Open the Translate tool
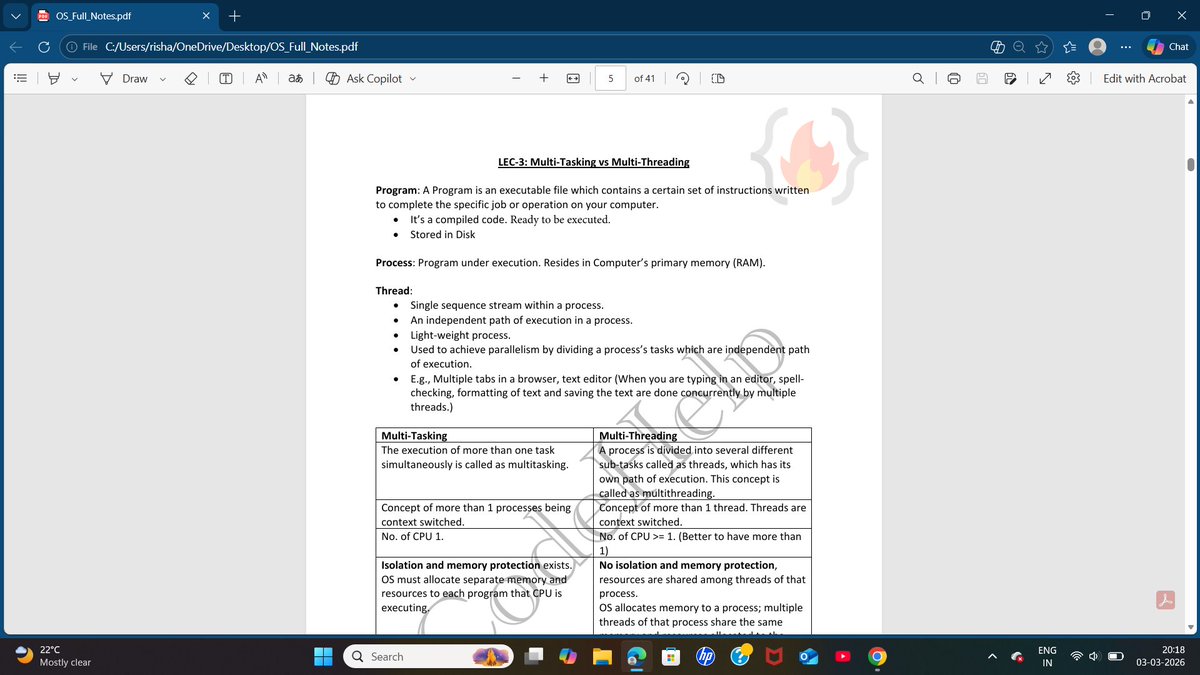Image resolution: width=1200 pixels, height=675 pixels. click(296, 78)
